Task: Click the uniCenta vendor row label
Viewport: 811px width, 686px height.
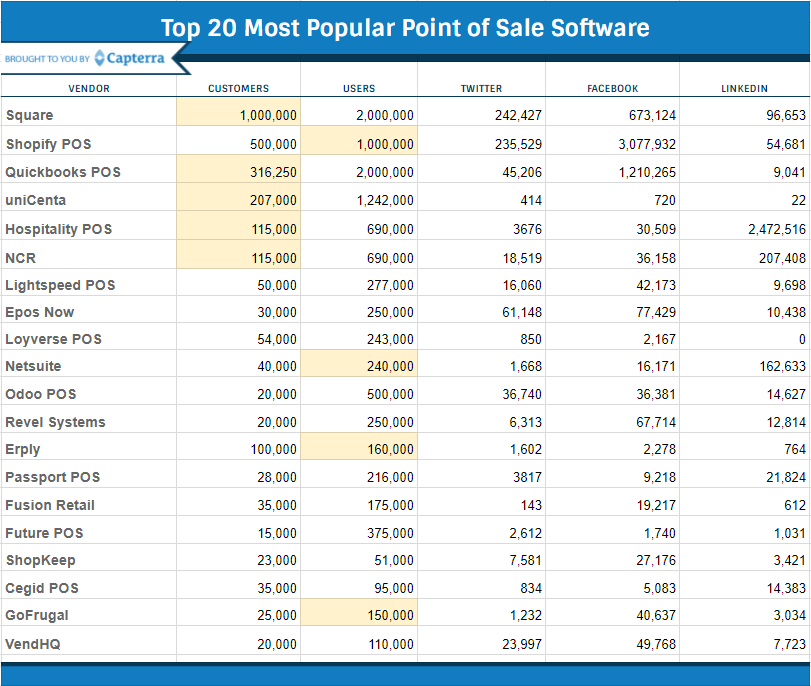Action: click(x=35, y=200)
